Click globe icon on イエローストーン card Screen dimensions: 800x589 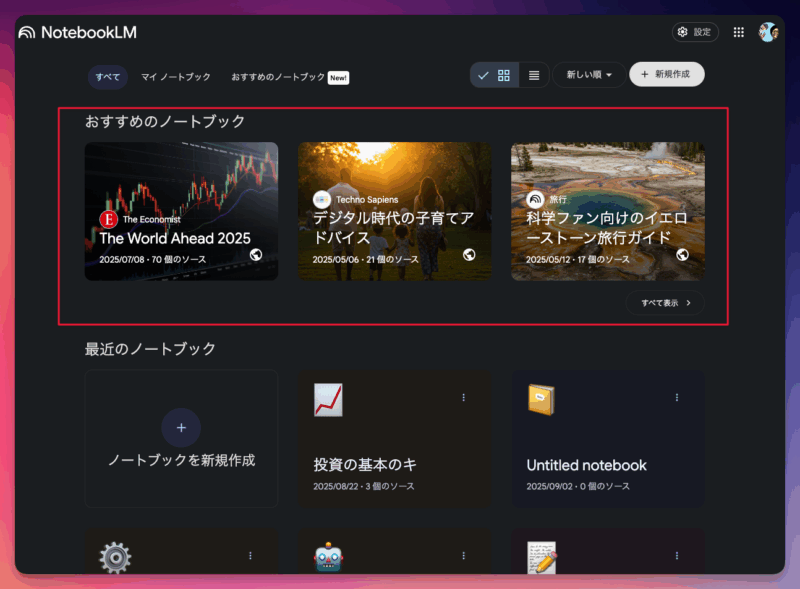click(682, 255)
